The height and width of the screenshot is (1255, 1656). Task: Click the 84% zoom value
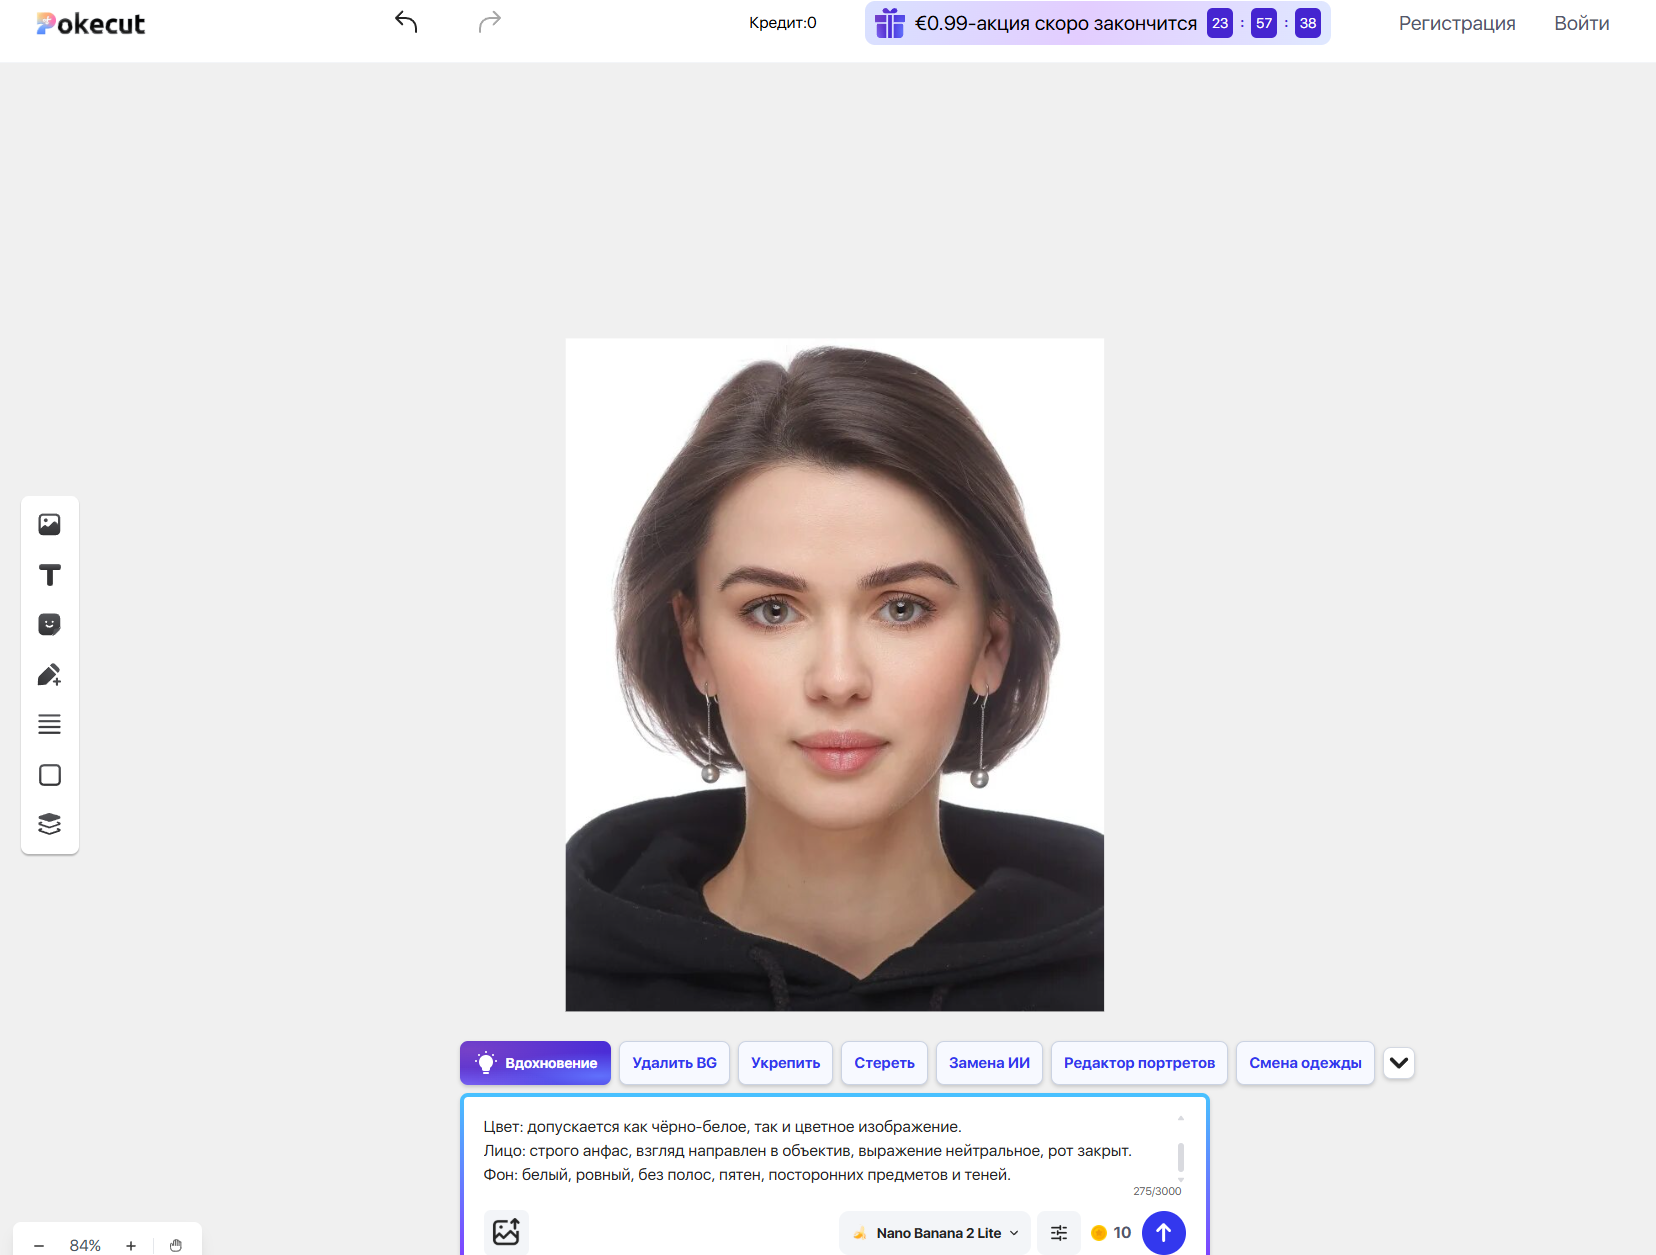pos(85,1245)
